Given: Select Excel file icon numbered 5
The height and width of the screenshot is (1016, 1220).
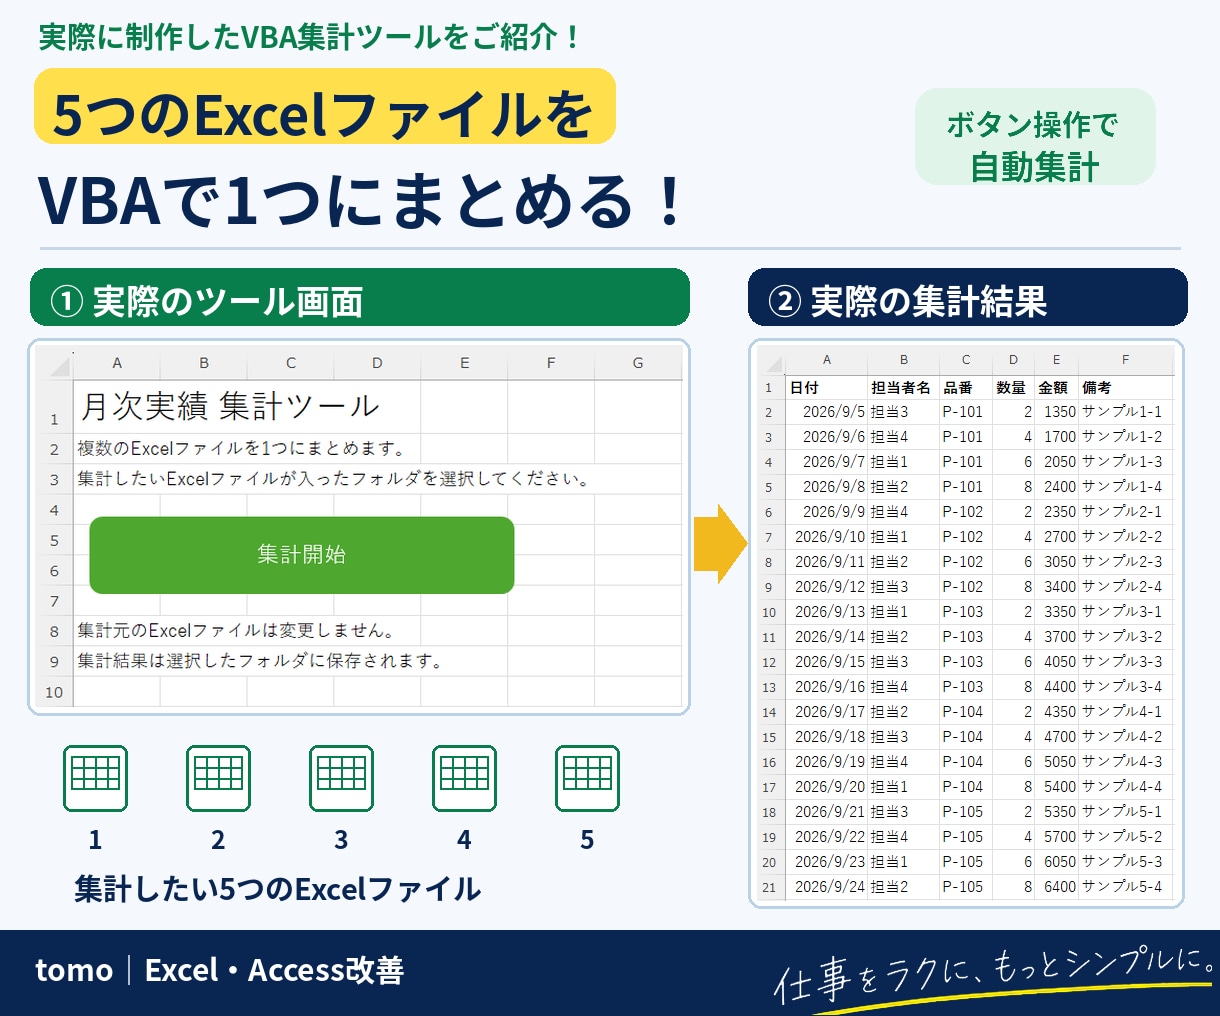Looking at the screenshot, I should (587, 778).
